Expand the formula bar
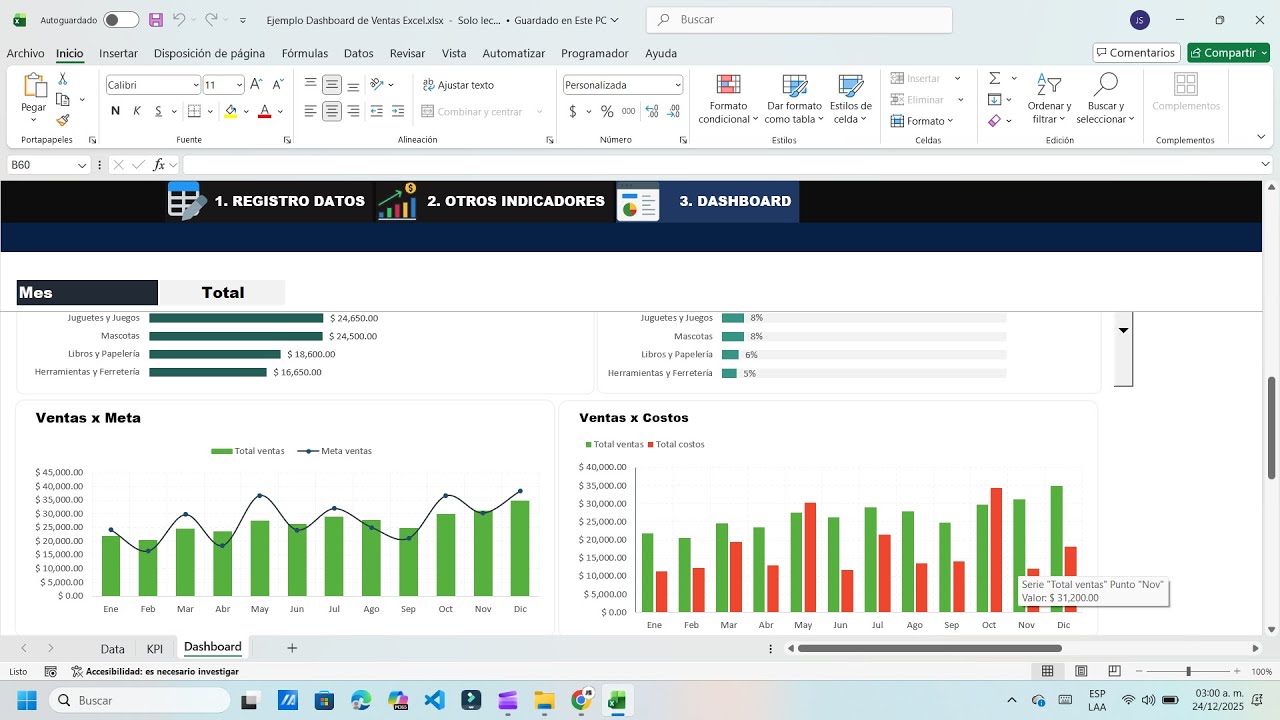Screen dimensions: 1280x720 pyautogui.click(x=1266, y=165)
